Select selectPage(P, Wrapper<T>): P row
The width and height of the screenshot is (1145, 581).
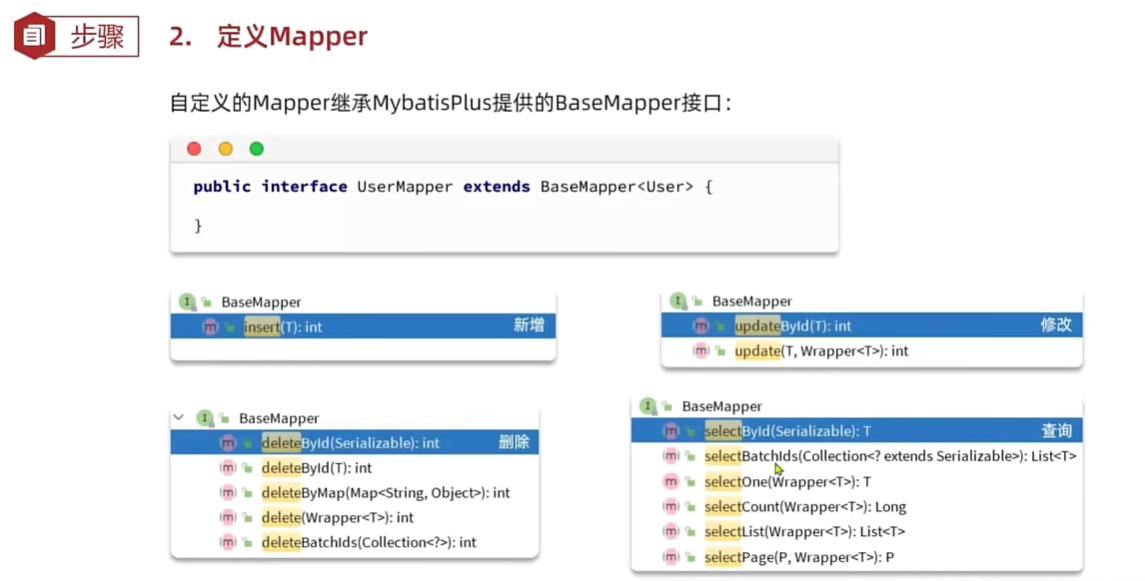point(857,557)
